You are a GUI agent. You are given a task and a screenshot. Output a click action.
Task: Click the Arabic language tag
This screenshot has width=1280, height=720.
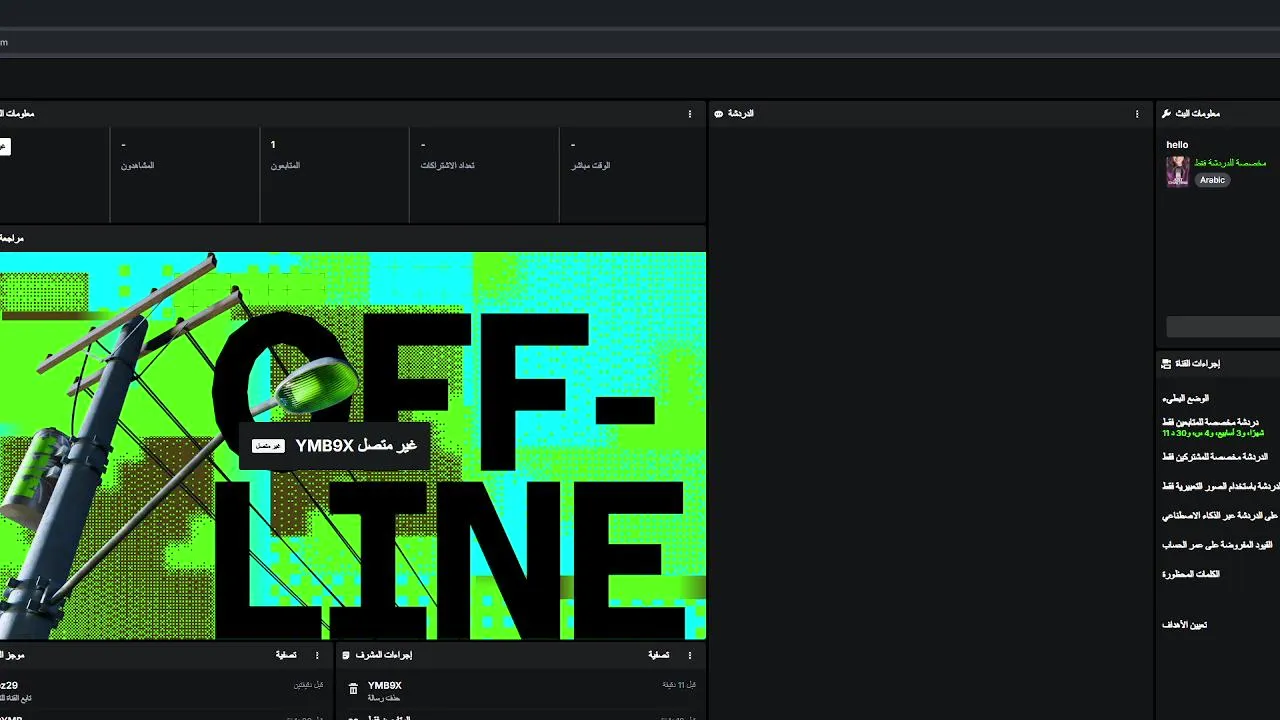(1212, 180)
